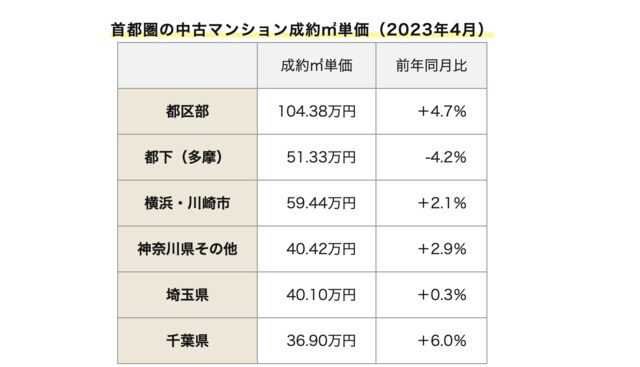Viewport: 640px width, 367px height.
Task: Click the +4.7% change value
Action: coord(442,111)
